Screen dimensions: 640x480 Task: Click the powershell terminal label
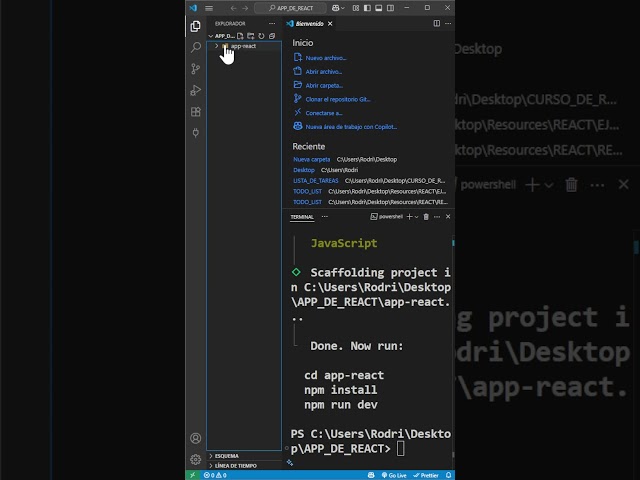(x=387, y=217)
